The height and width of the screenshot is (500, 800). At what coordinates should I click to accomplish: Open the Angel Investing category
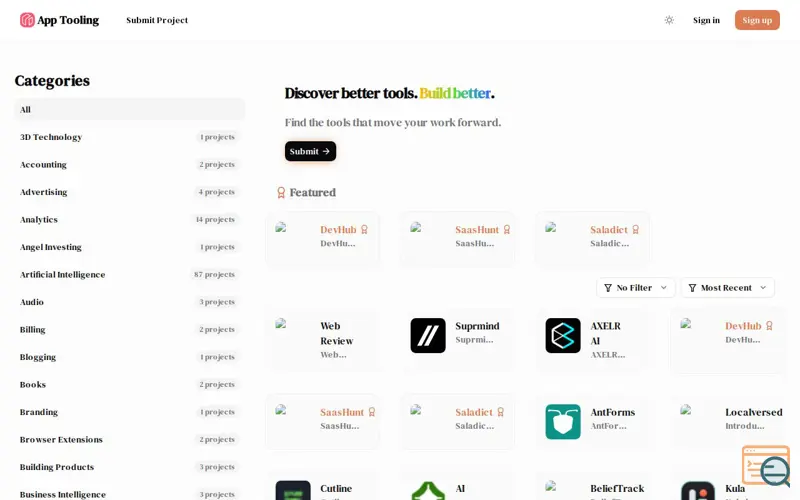point(130,247)
